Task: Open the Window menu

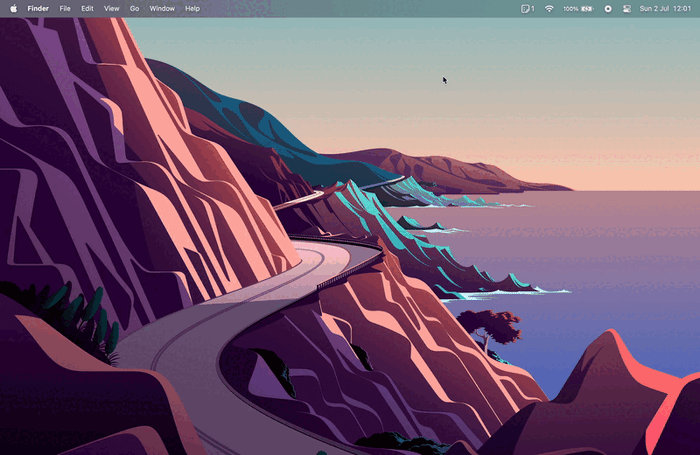Action: tap(162, 8)
